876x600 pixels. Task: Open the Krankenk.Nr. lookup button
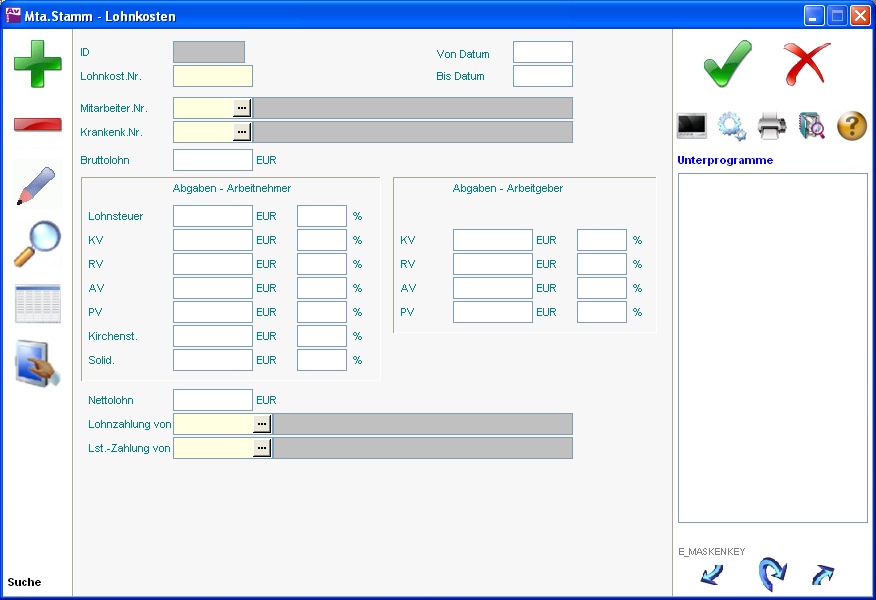click(x=242, y=132)
